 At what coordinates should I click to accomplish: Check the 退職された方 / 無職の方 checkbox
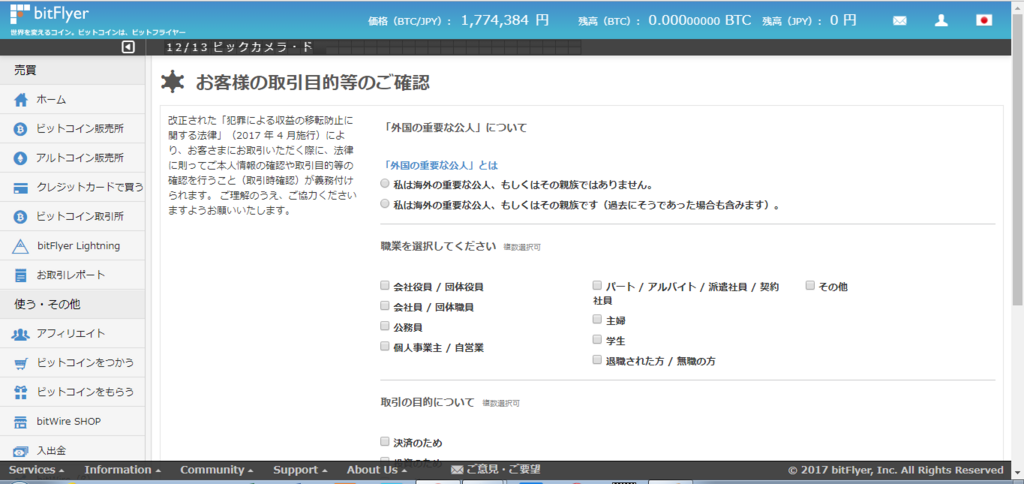(597, 360)
